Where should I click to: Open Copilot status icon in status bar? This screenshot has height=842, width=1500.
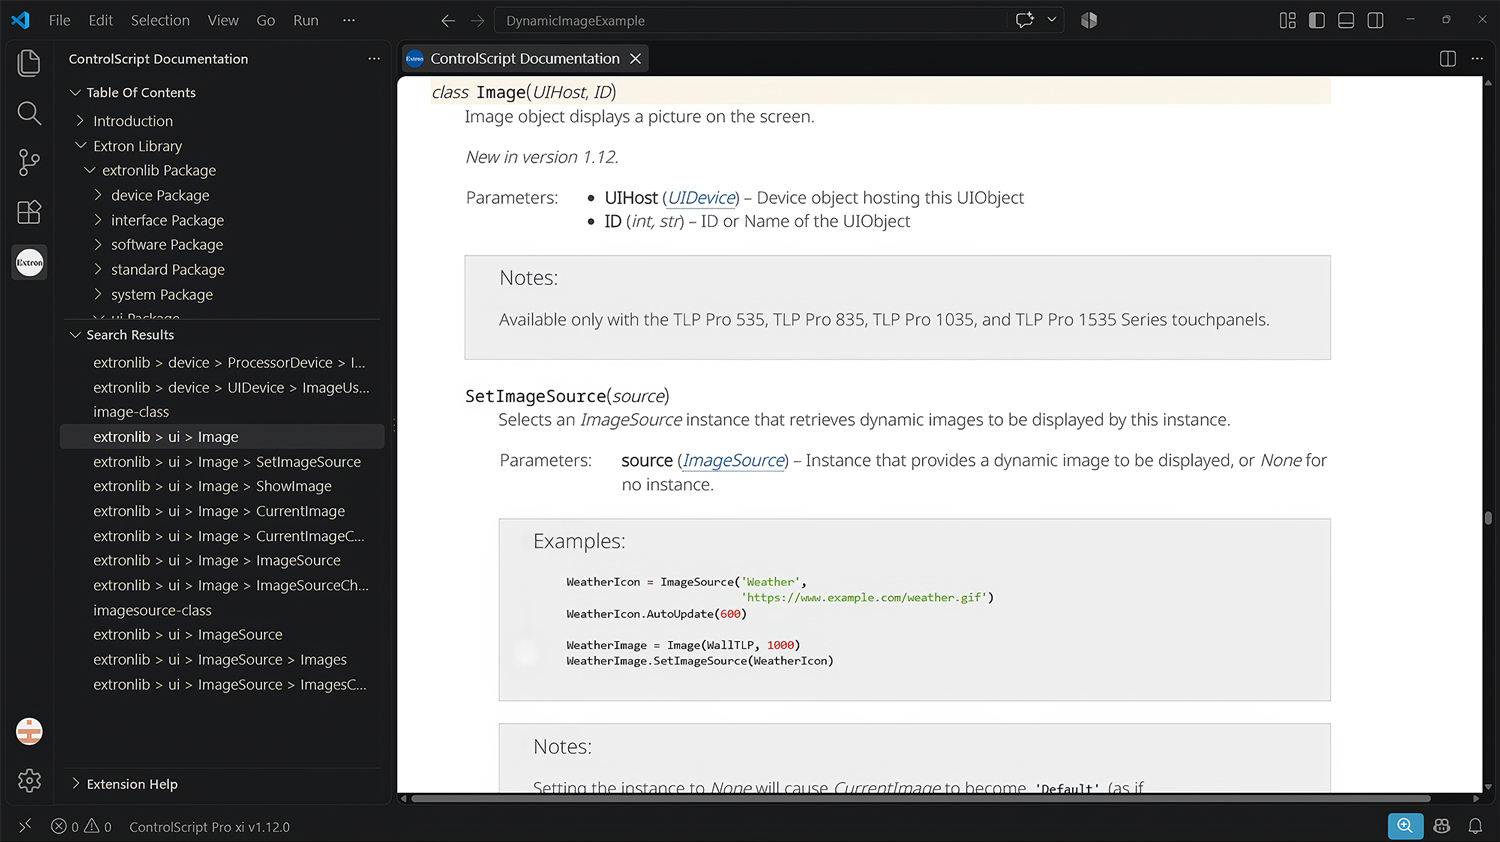1441,826
